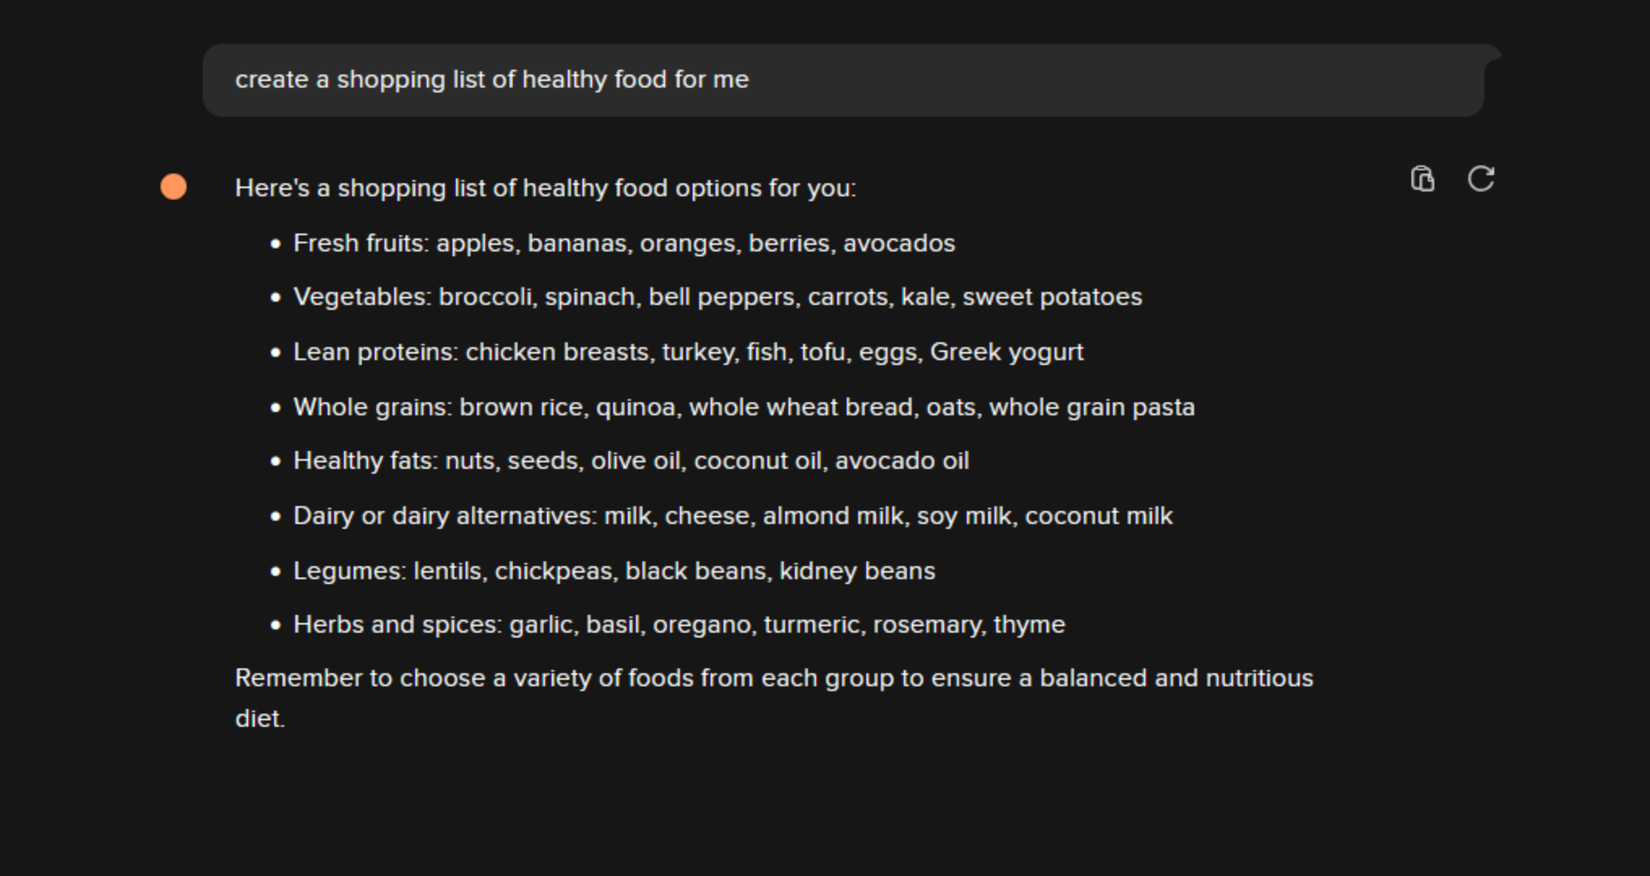Click "coconut milk" in the dairy list

tap(1098, 516)
